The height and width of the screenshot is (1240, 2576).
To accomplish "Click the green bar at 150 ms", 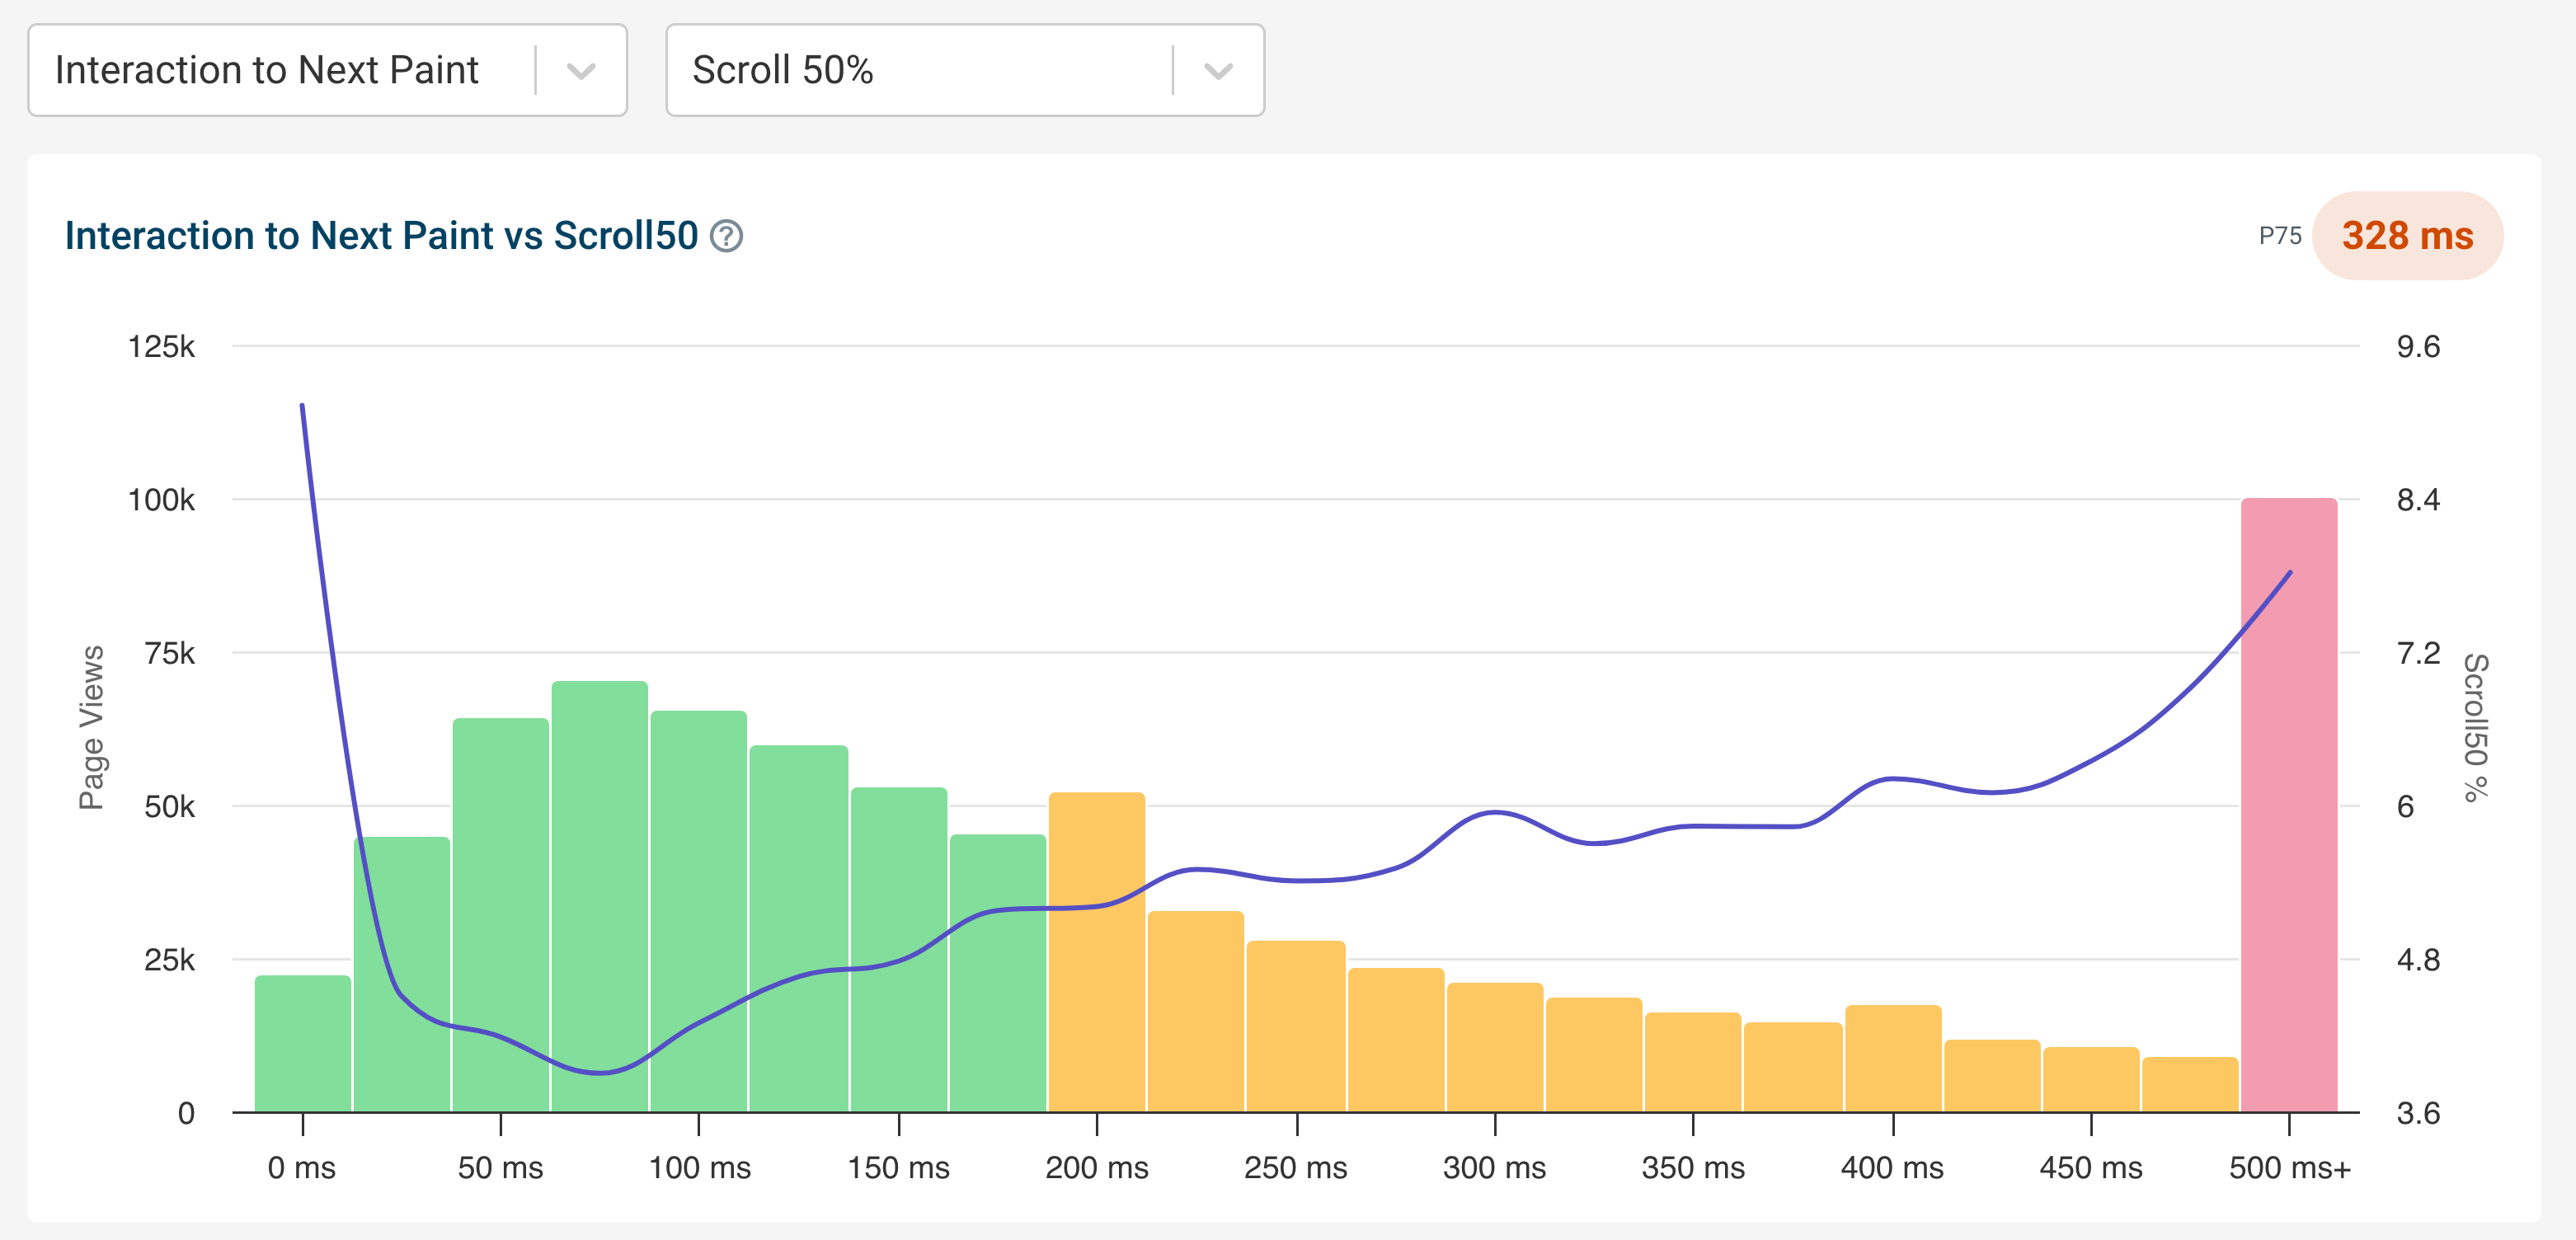I will coord(899,949).
